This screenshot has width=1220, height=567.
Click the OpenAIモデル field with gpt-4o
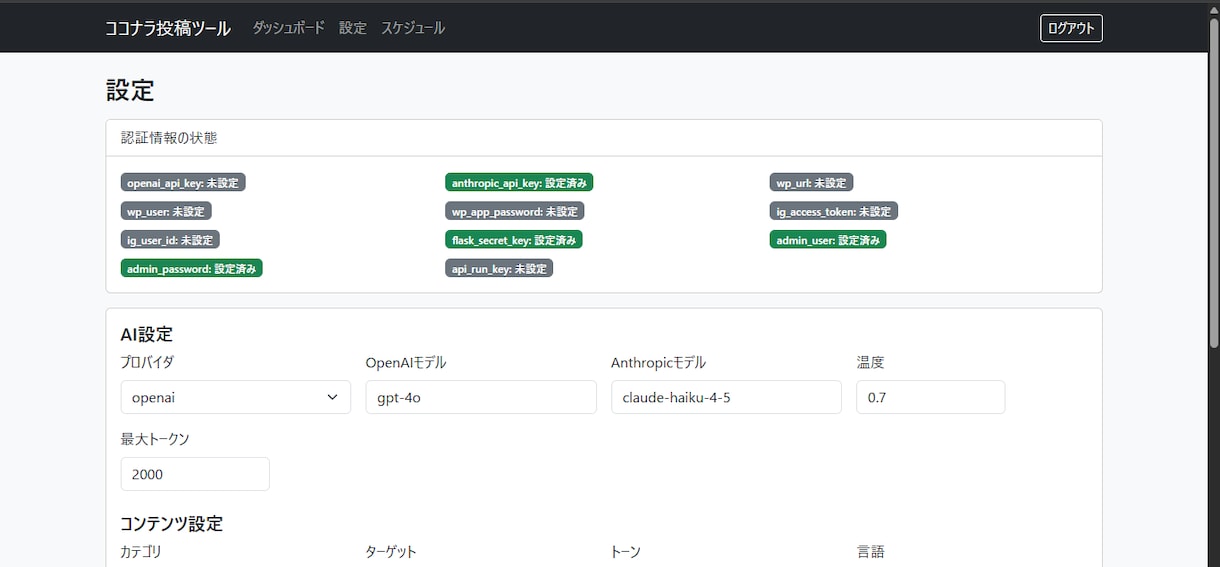[481, 397]
